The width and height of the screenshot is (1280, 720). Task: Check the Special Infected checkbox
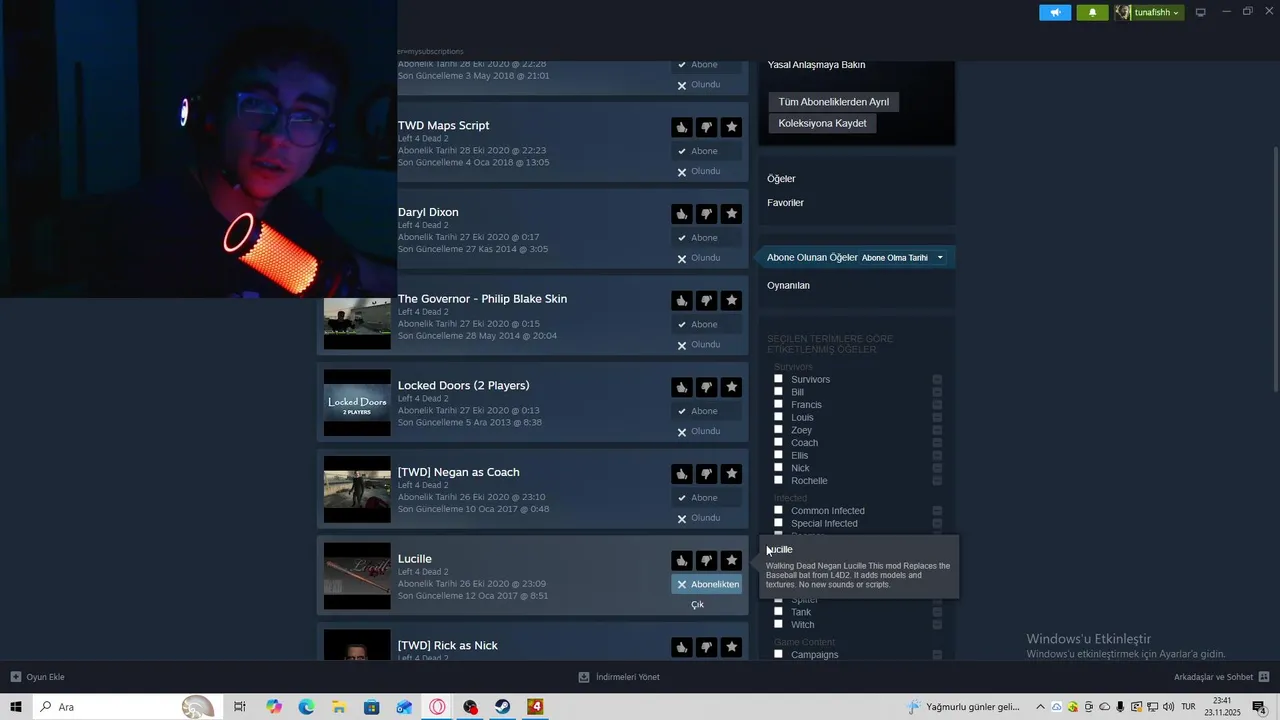tap(778, 523)
